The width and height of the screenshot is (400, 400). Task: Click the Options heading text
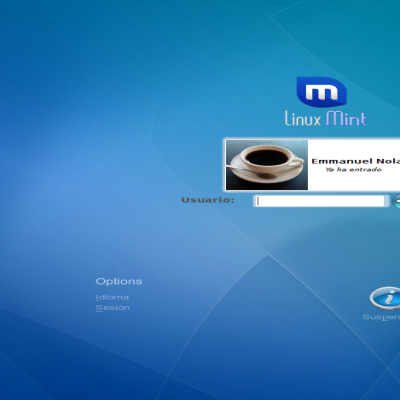[x=119, y=281]
